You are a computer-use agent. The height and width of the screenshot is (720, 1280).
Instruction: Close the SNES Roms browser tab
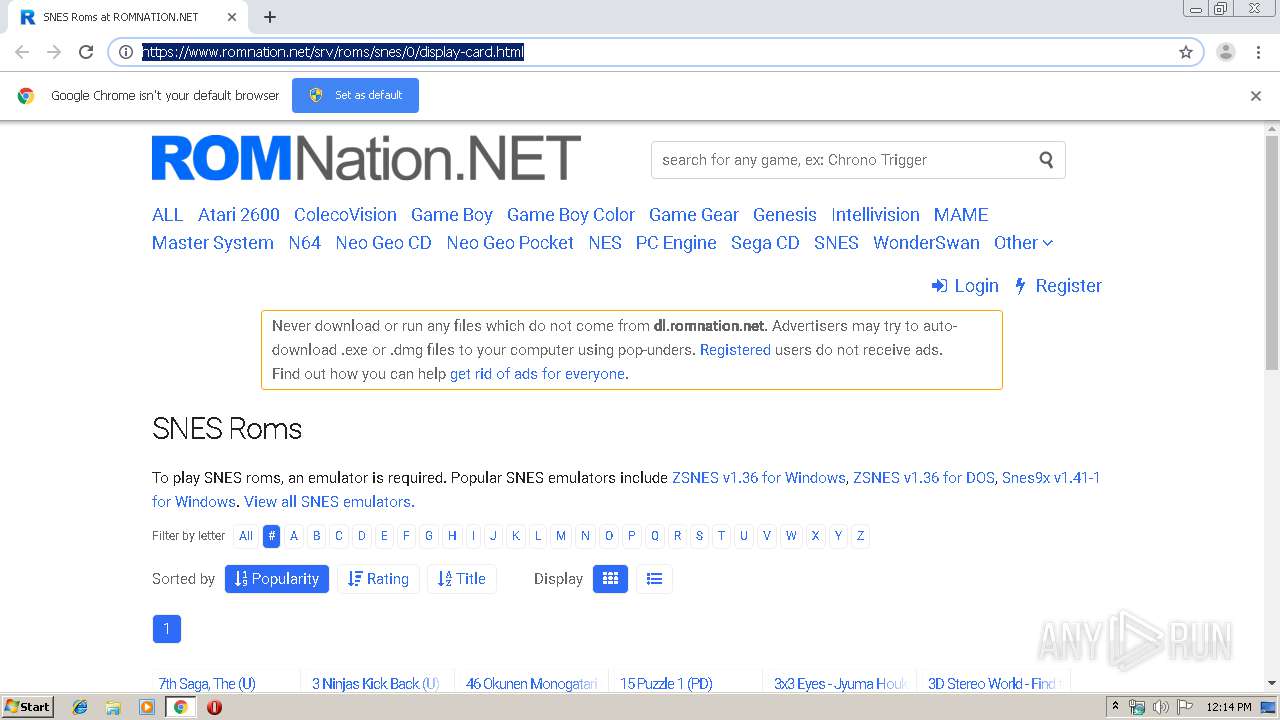point(232,17)
